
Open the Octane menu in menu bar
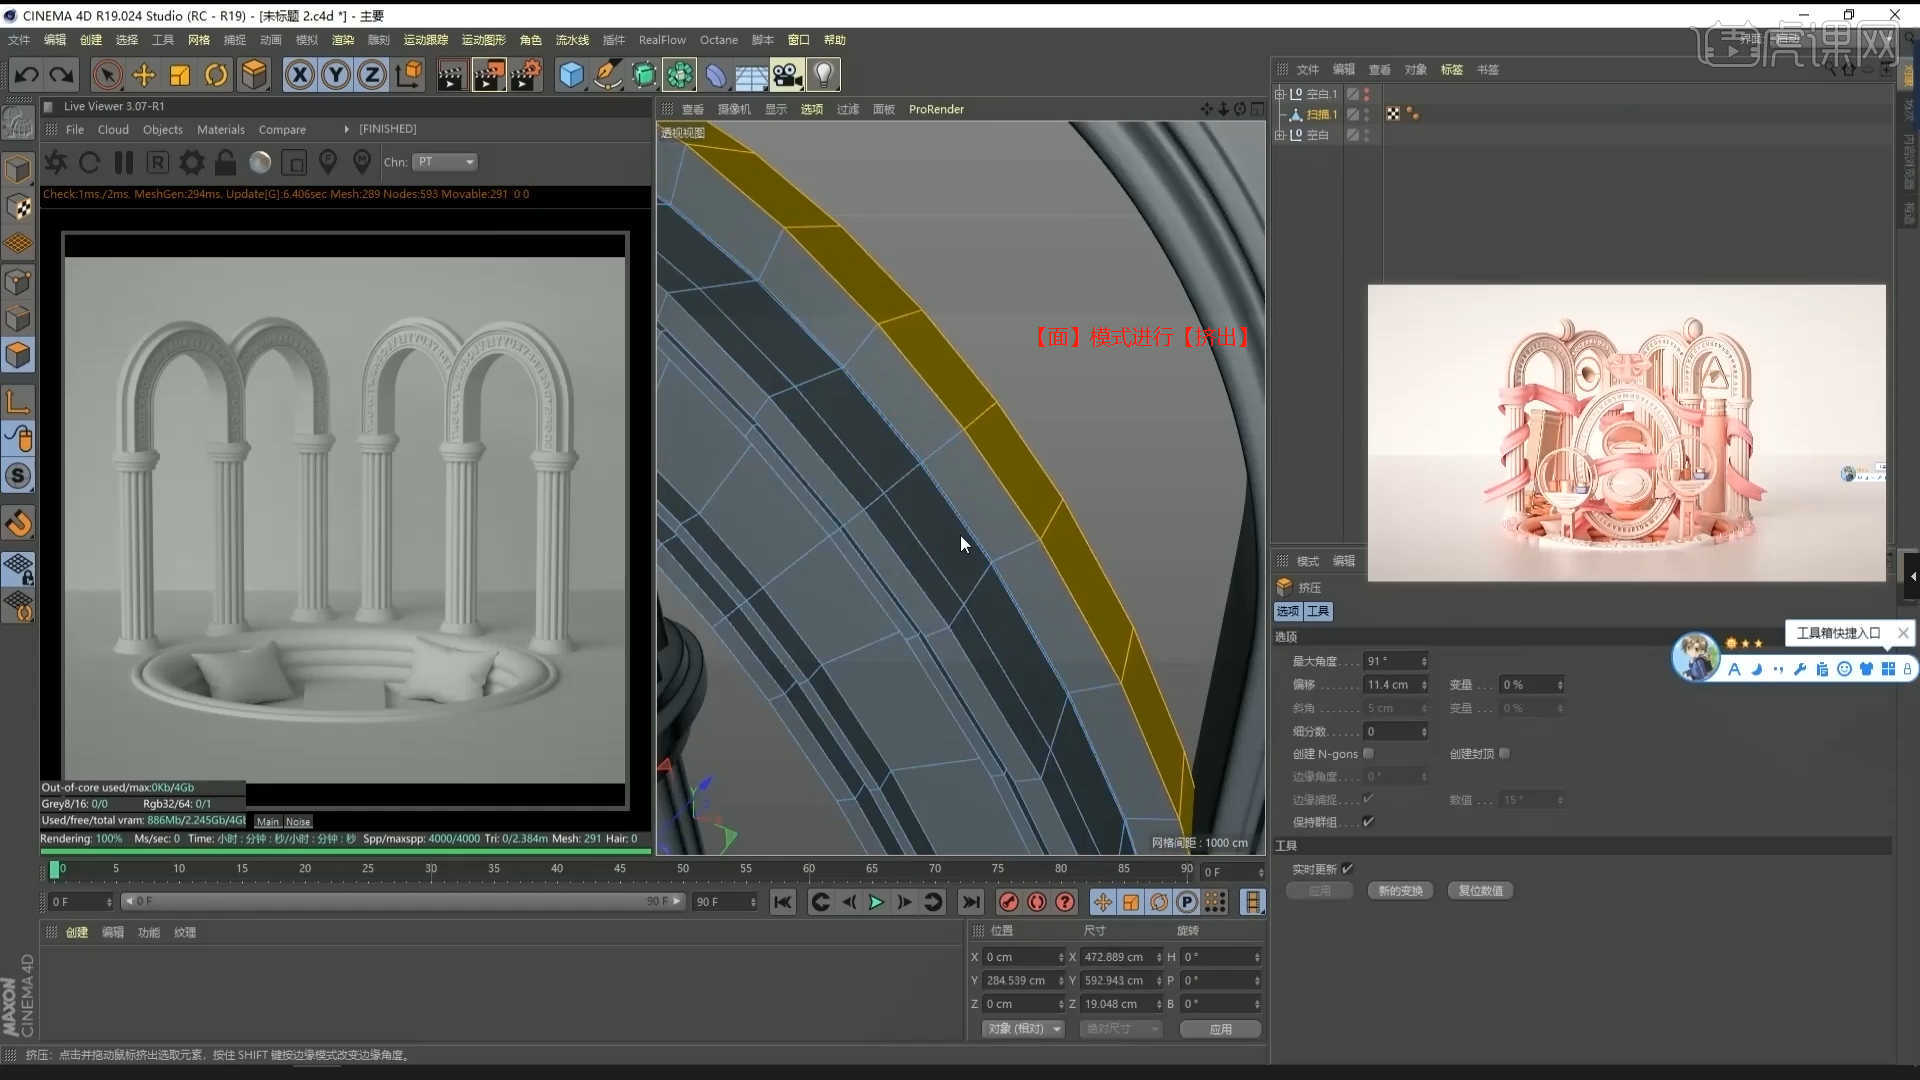[719, 40]
